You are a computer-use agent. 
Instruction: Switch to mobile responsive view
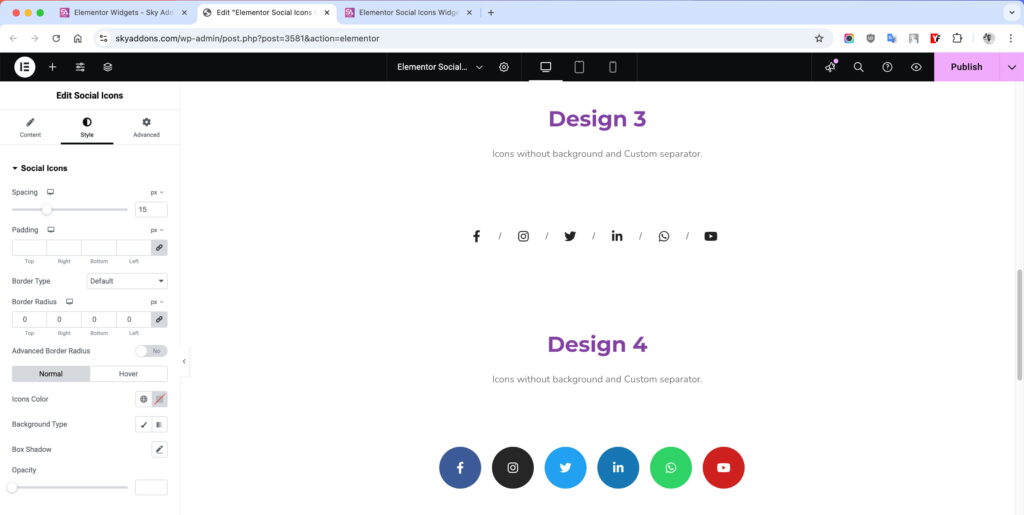click(613, 67)
